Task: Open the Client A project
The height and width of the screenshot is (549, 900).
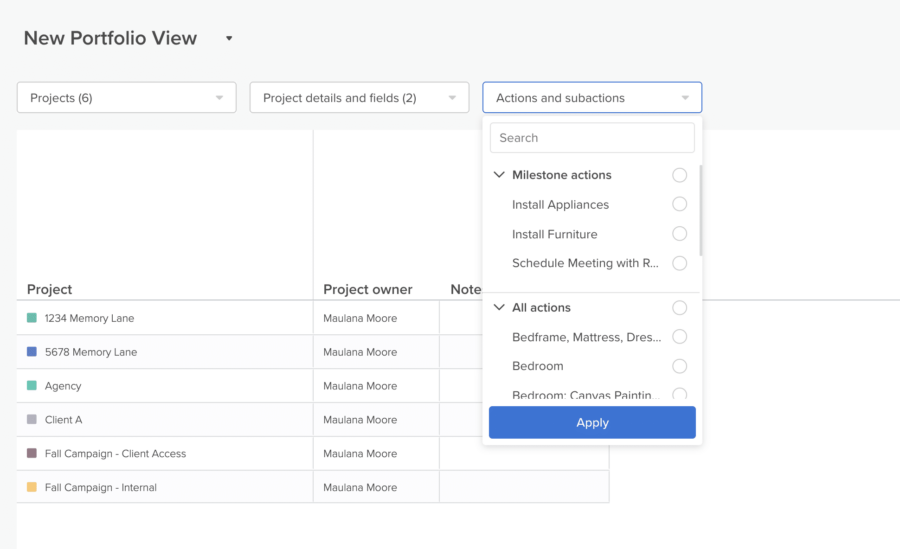Action: pyautogui.click(x=64, y=420)
